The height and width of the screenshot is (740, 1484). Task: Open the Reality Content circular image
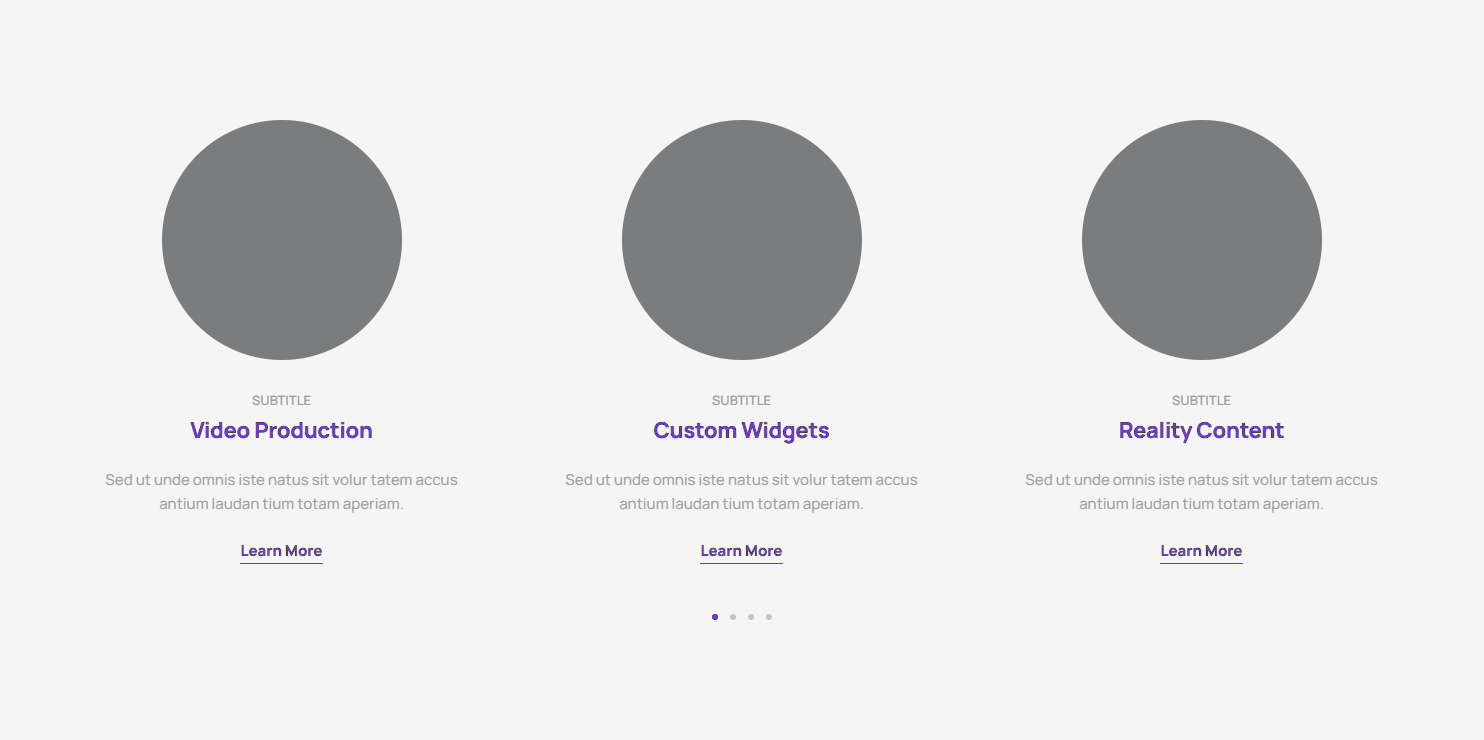tap(1202, 240)
